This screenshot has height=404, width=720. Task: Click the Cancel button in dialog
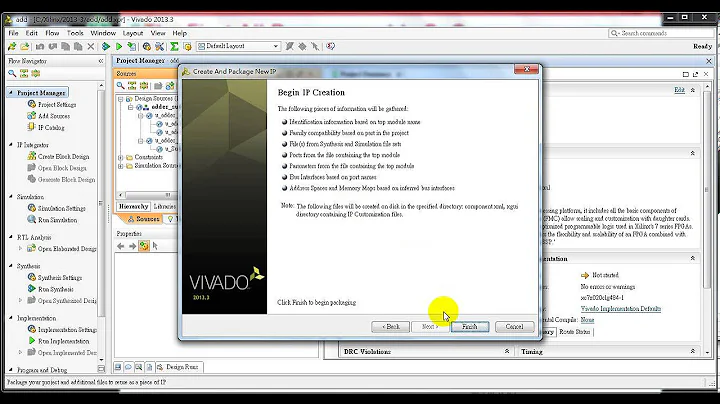pyautogui.click(x=514, y=327)
